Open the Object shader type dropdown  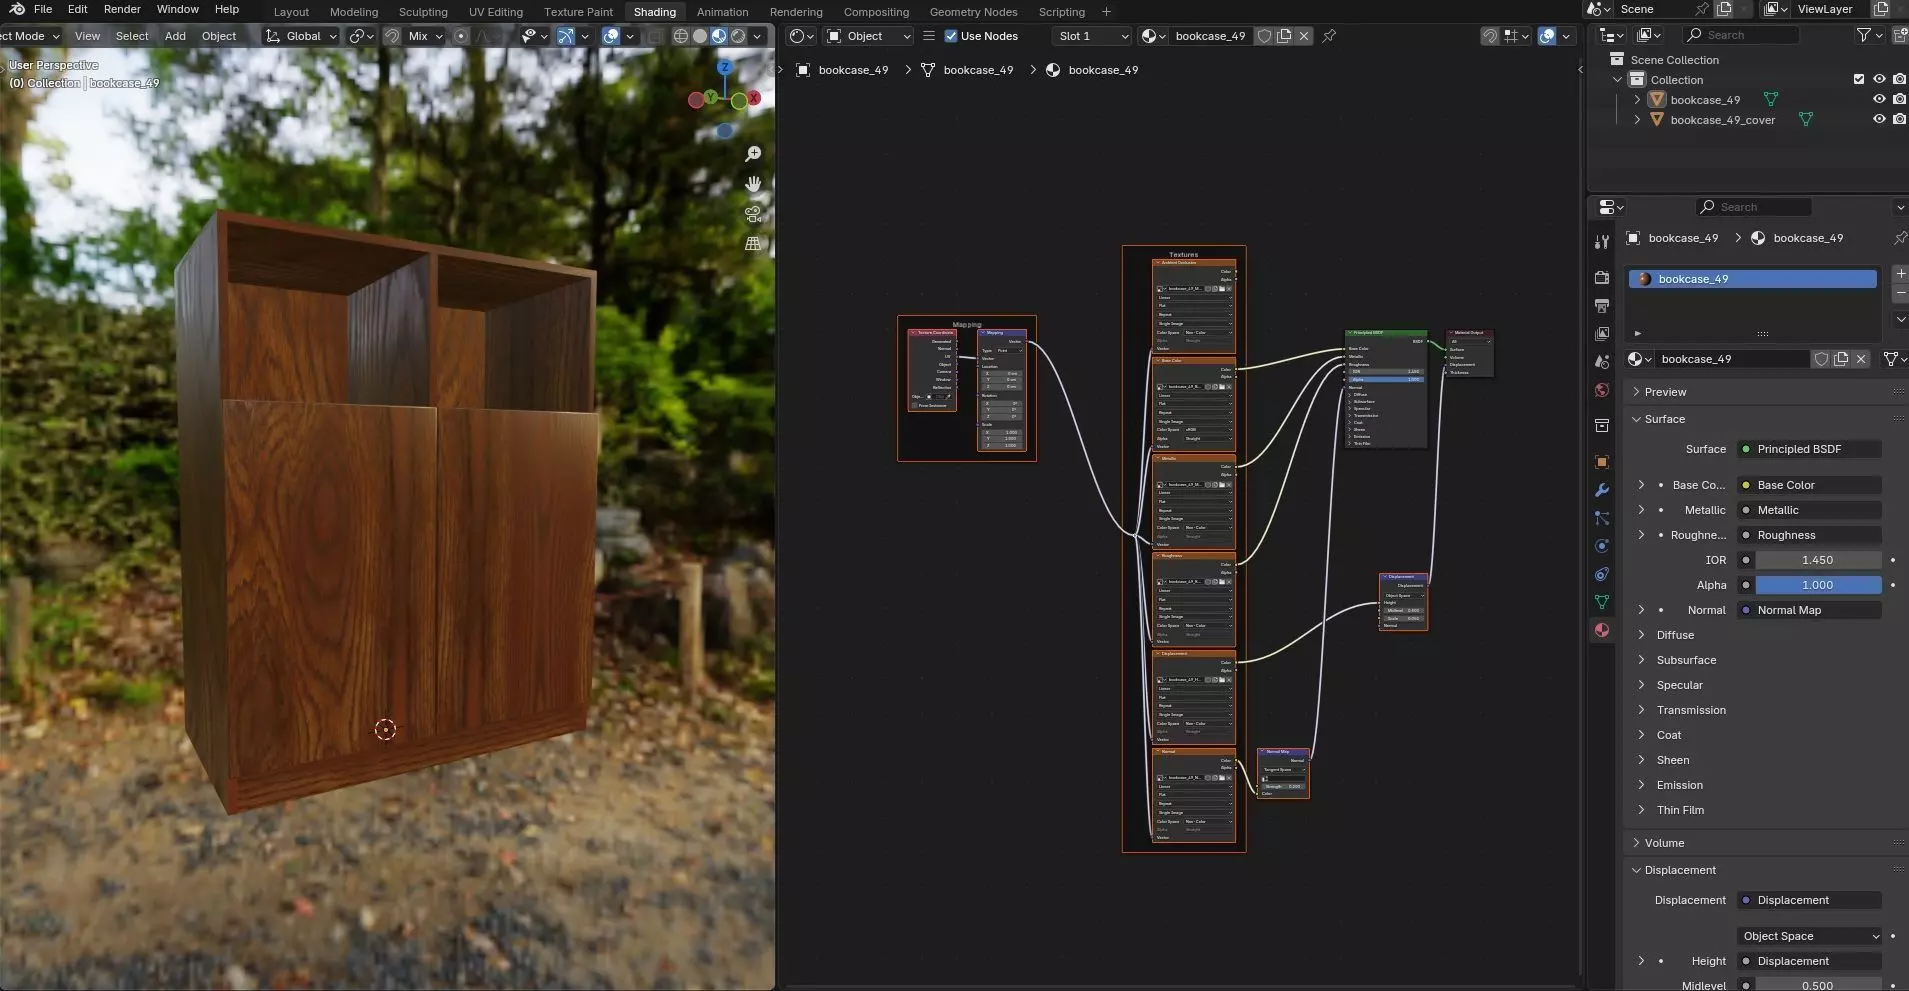[x=869, y=36]
